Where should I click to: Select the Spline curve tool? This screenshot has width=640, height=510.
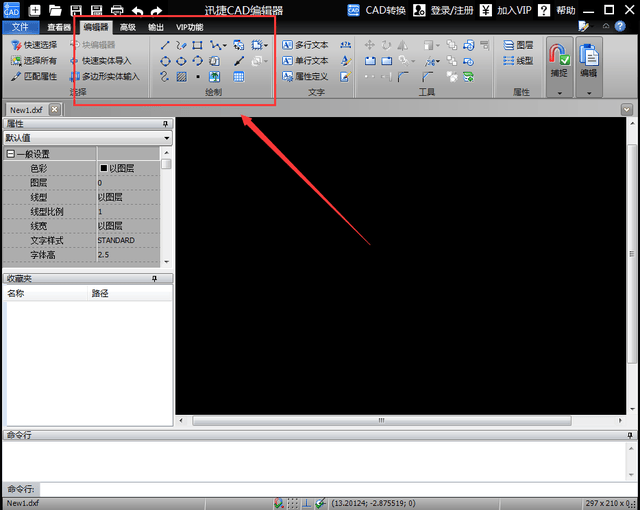click(x=164, y=77)
